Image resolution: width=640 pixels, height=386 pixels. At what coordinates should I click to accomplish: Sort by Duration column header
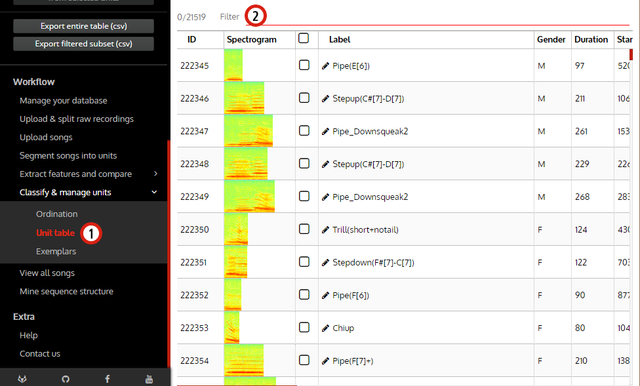[x=591, y=40]
